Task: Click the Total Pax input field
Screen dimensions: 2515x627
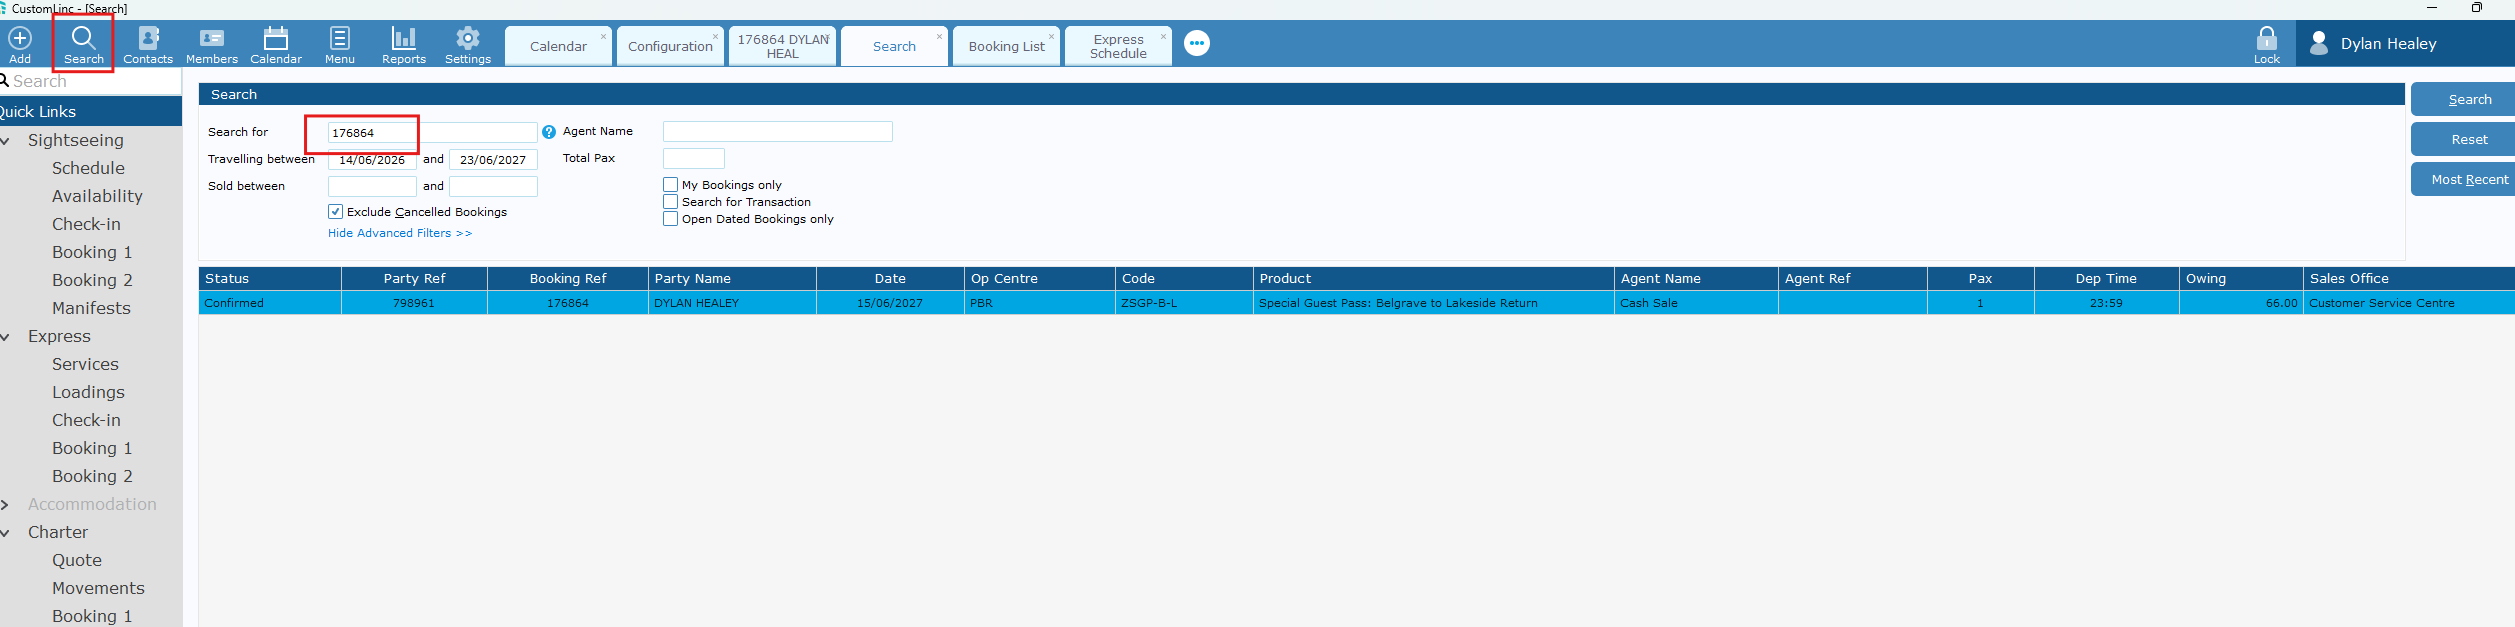Action: [x=693, y=159]
